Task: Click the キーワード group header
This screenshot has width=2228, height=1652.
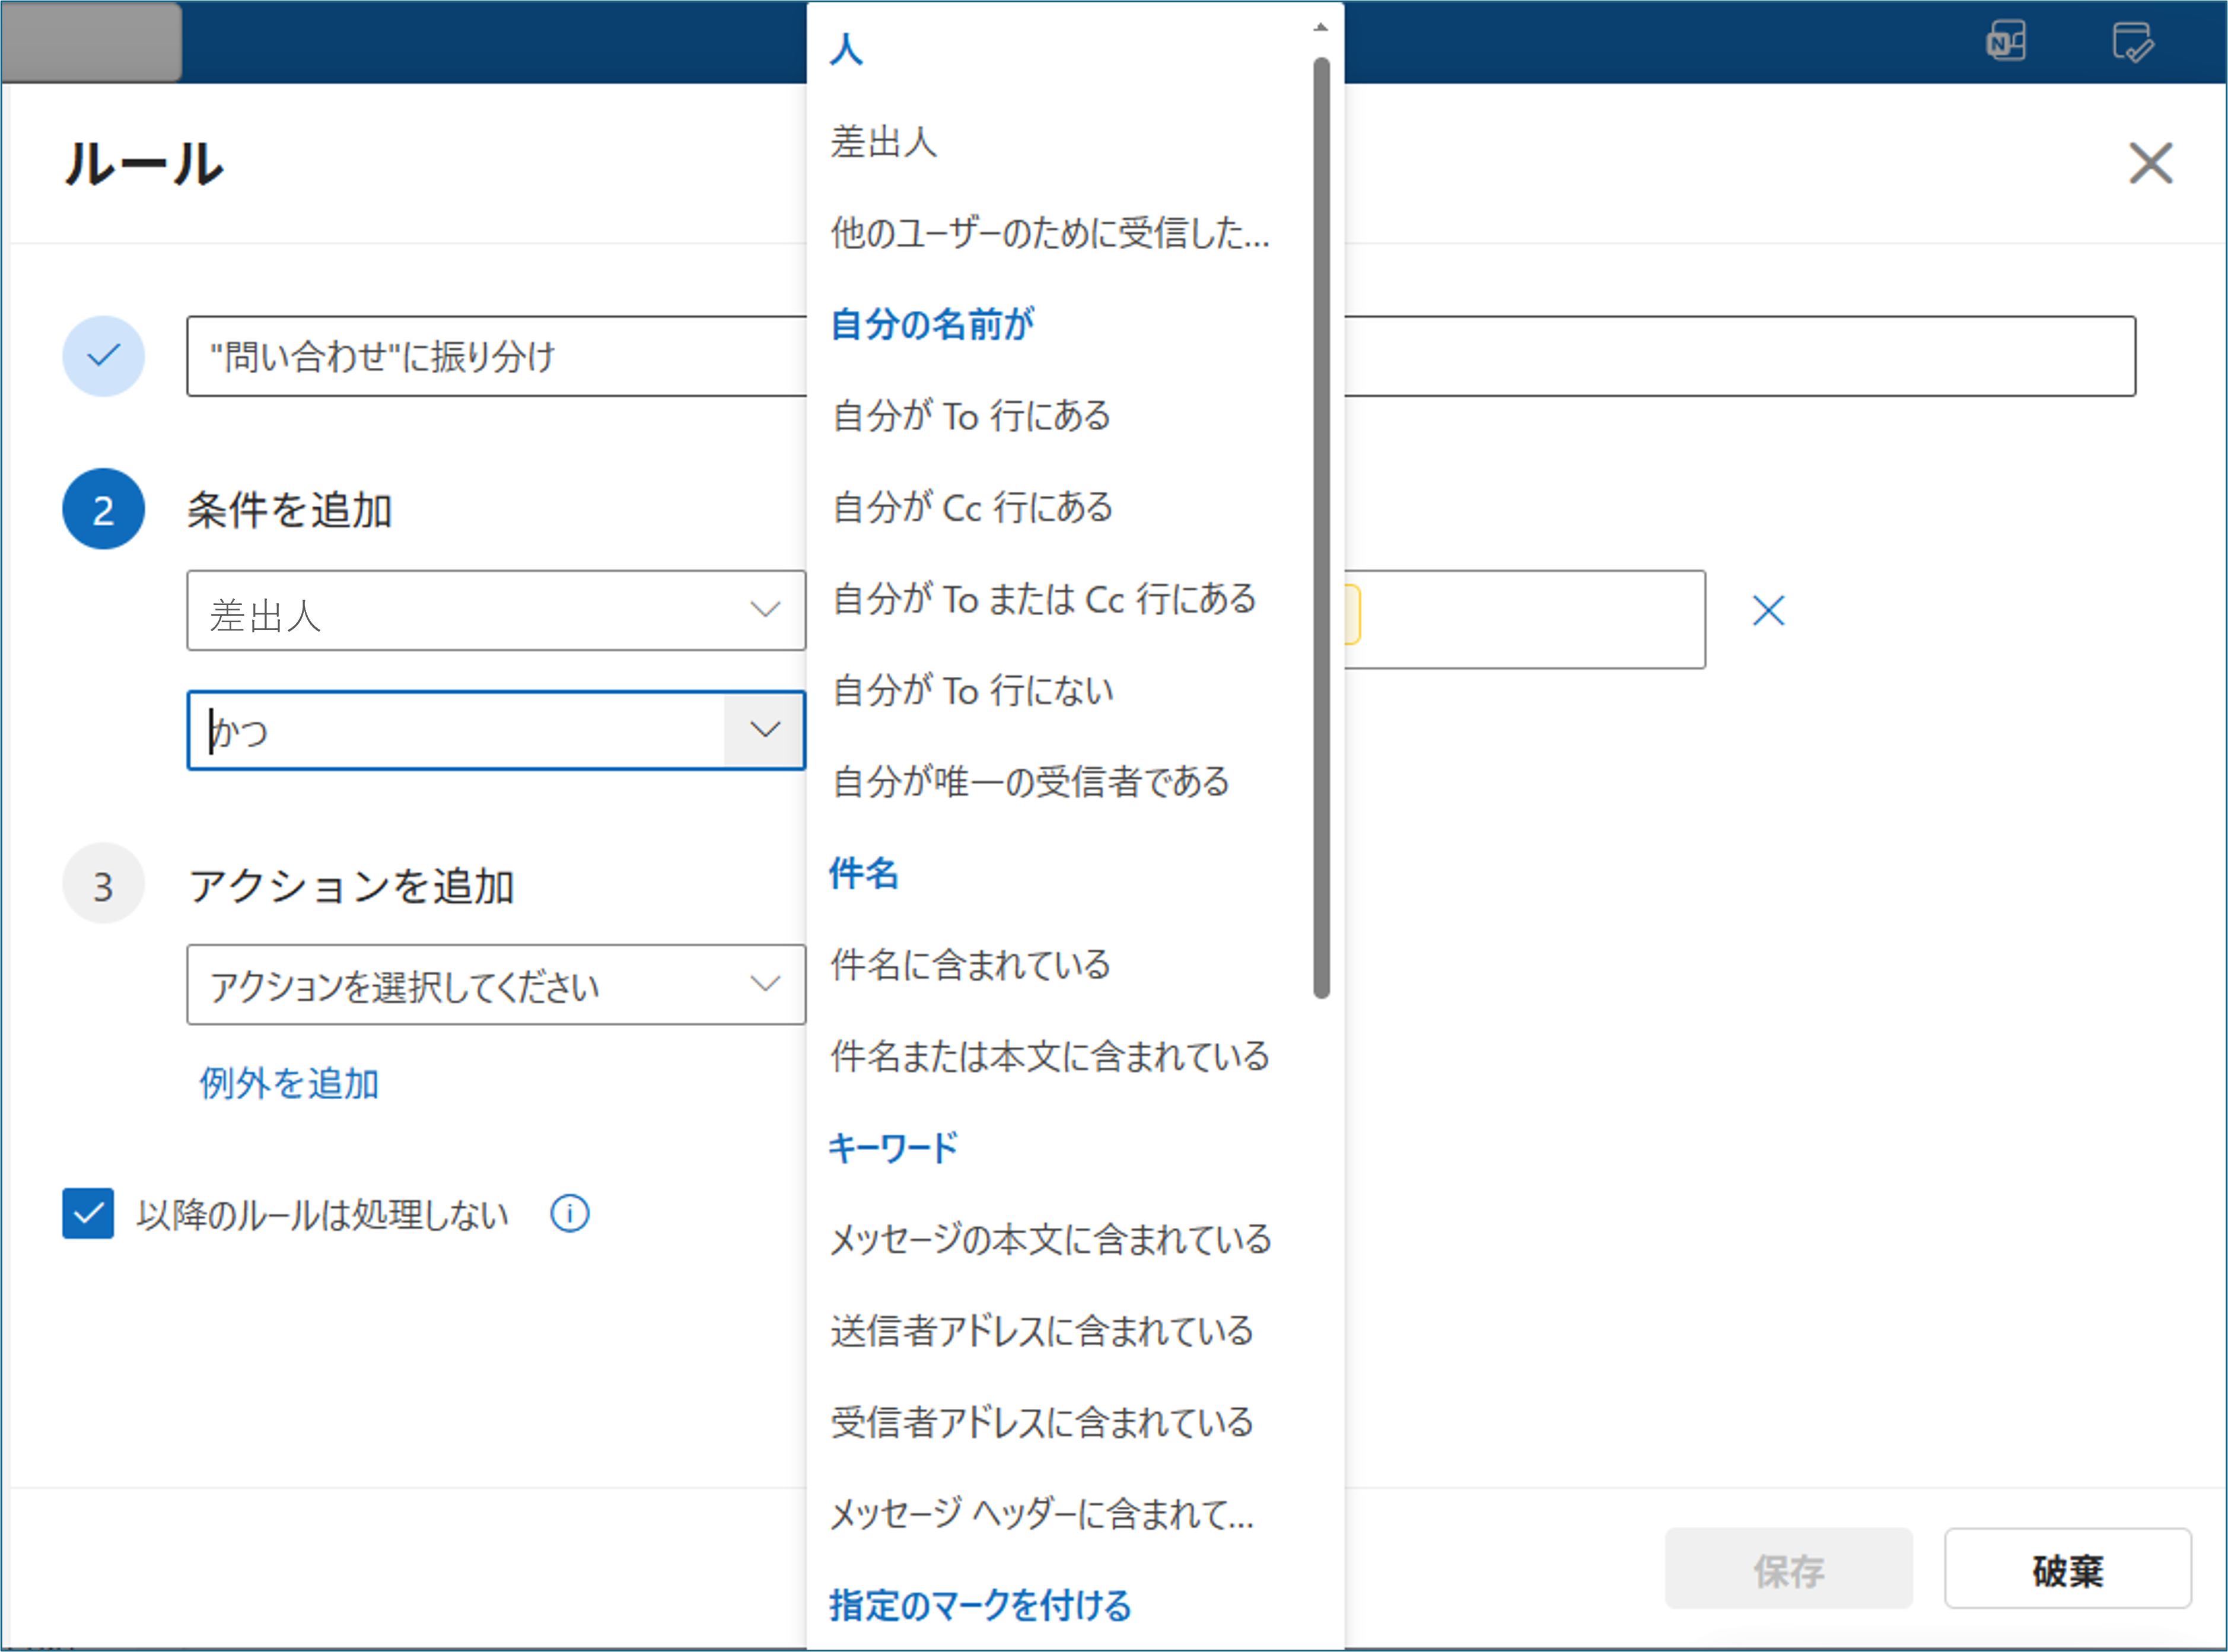Action: [x=893, y=1148]
